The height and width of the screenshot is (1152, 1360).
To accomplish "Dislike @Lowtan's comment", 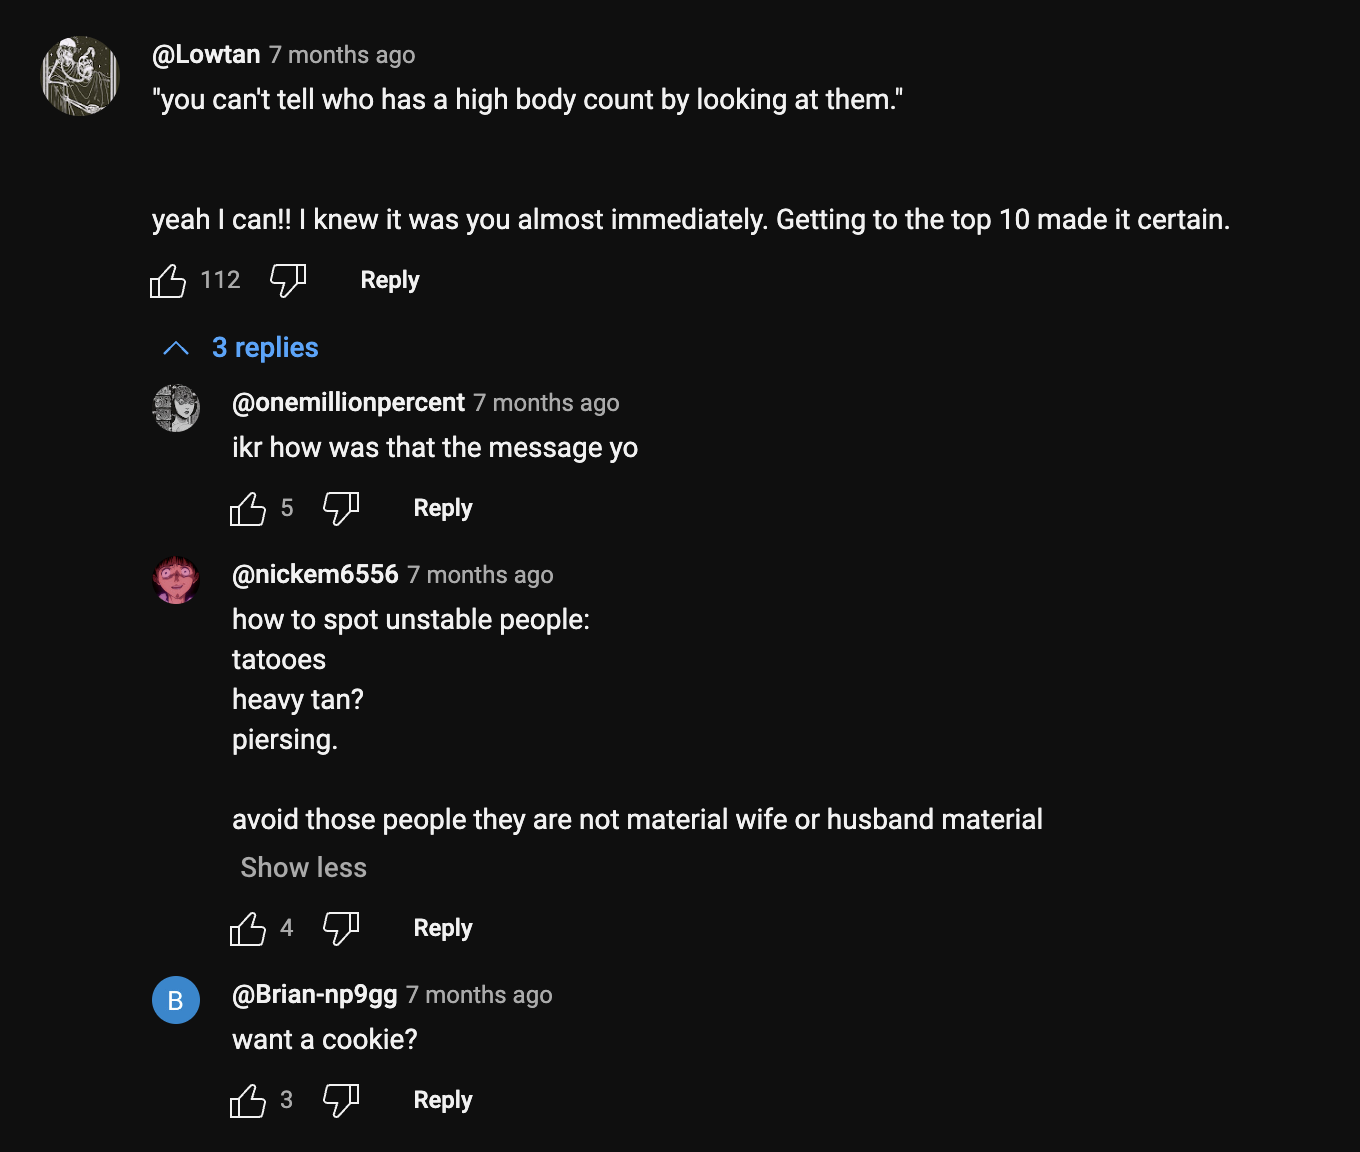I will [287, 281].
